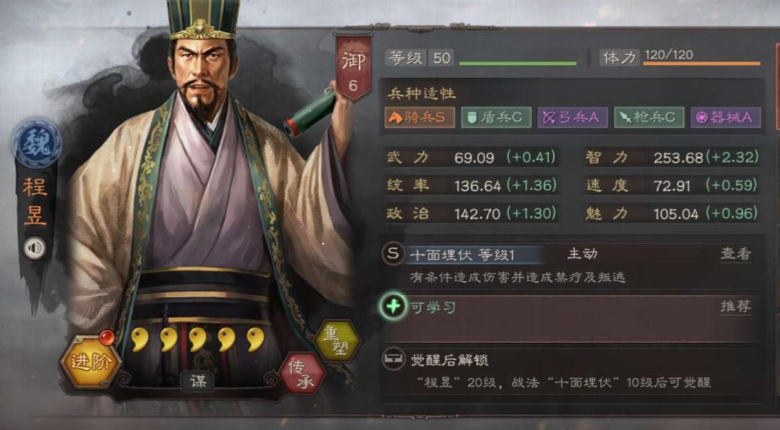Play Cheng Yu's voice with speaker icon

[35, 248]
